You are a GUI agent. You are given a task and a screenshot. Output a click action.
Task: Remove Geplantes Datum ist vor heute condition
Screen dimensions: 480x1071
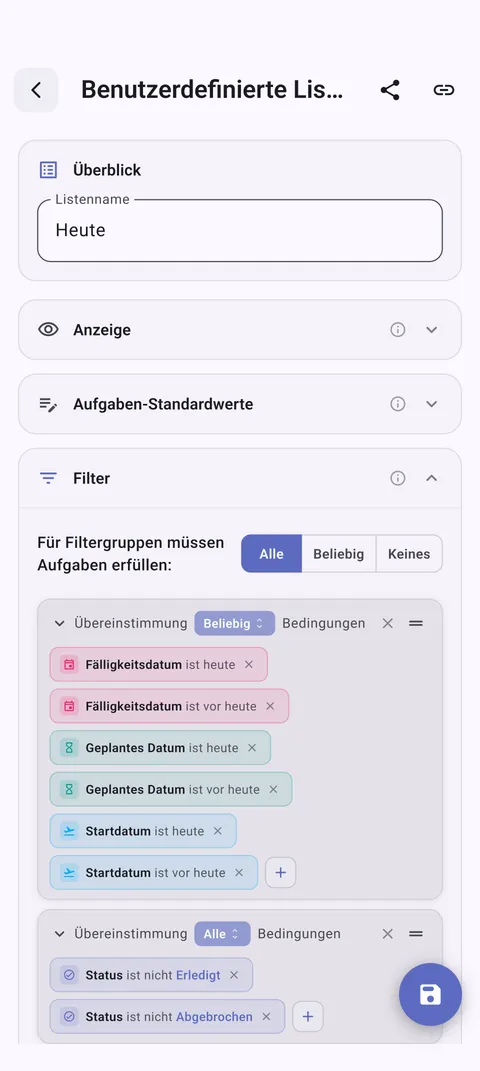(x=273, y=790)
